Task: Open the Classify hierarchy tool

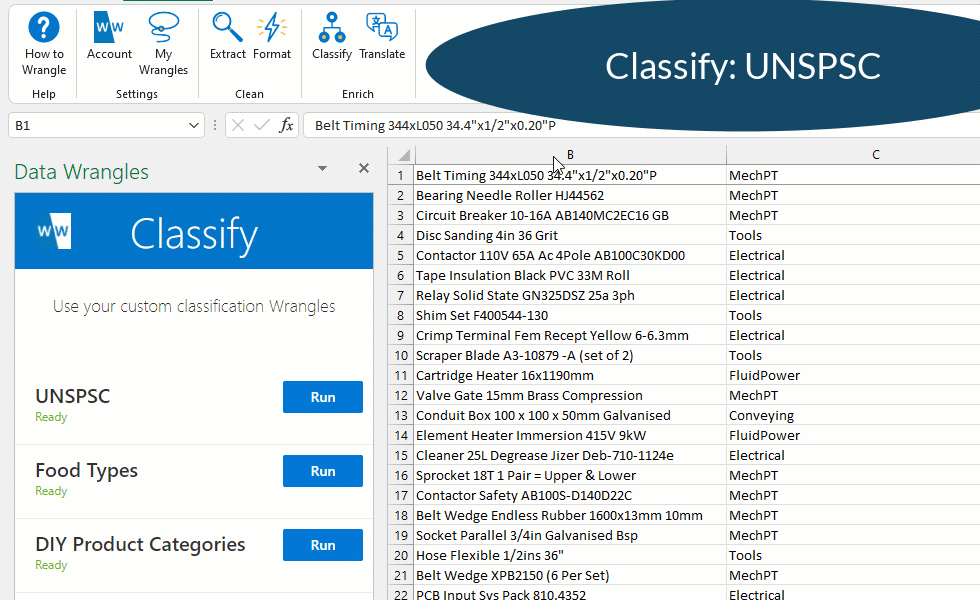Action: click(332, 37)
